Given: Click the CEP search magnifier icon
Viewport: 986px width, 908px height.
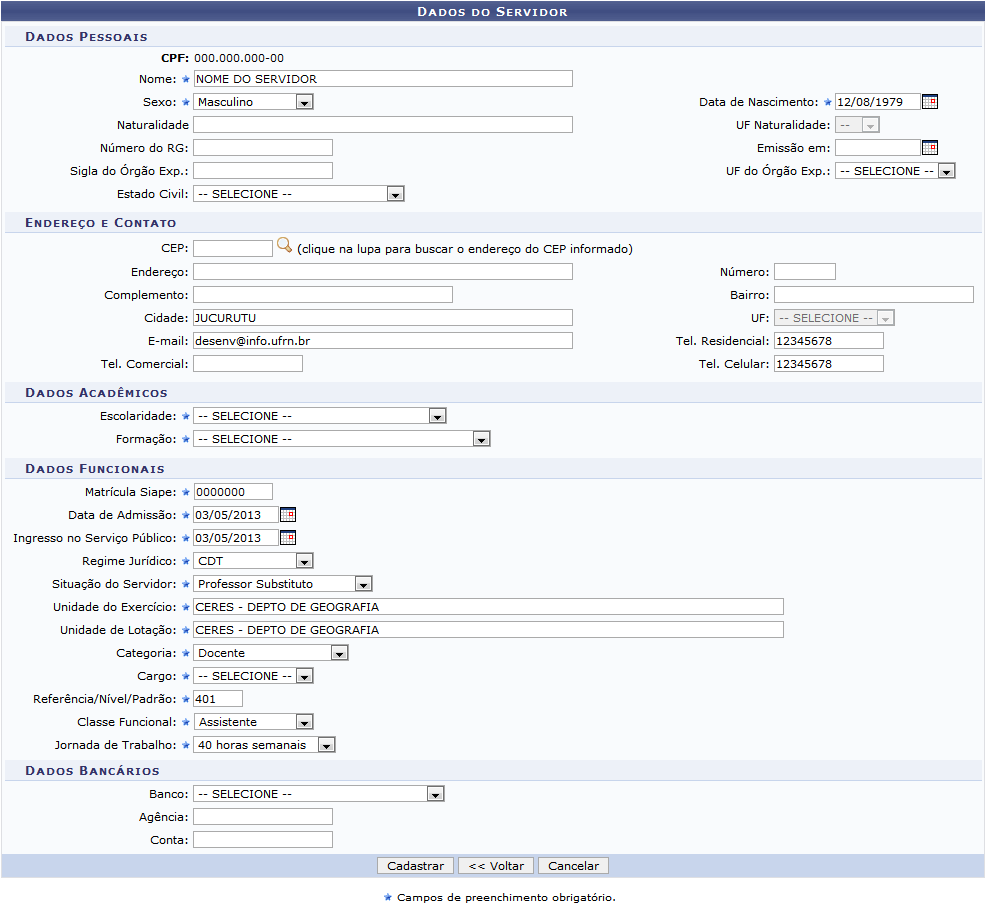Looking at the screenshot, I should coord(284,246).
